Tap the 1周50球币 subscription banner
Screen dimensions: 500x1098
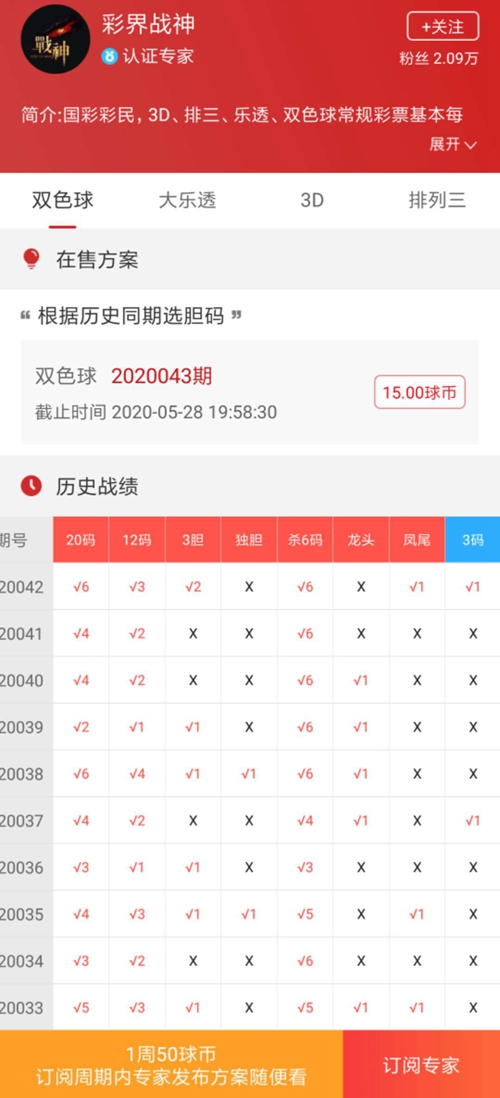(172, 1064)
